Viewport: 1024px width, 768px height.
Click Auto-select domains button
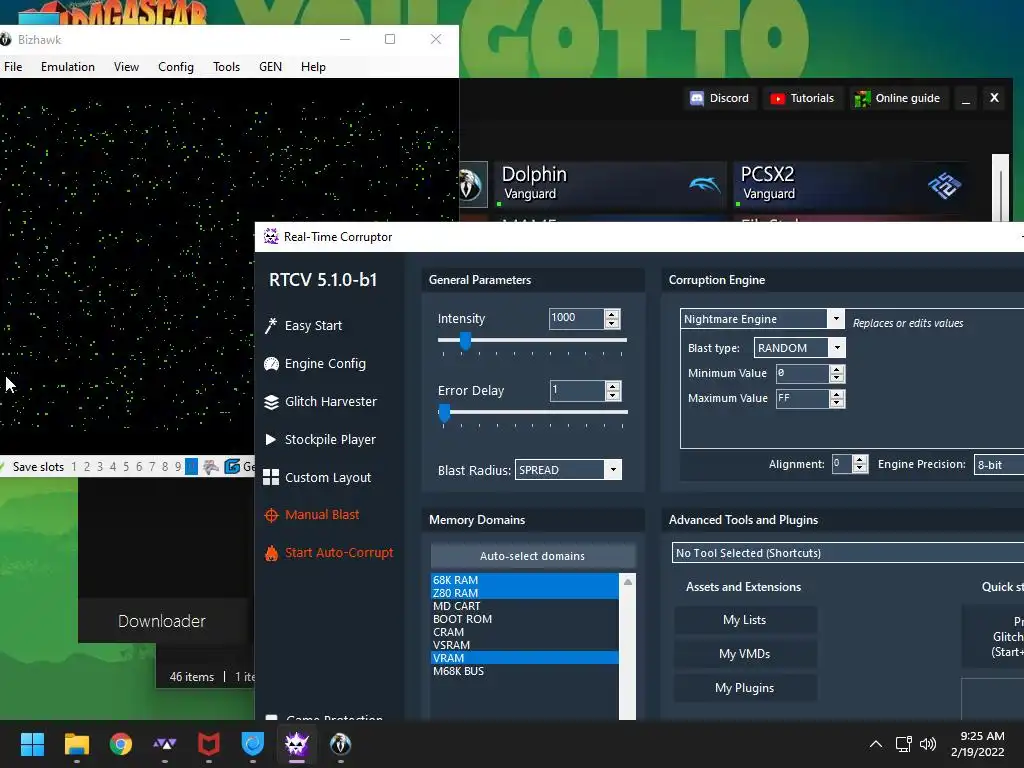pos(532,556)
